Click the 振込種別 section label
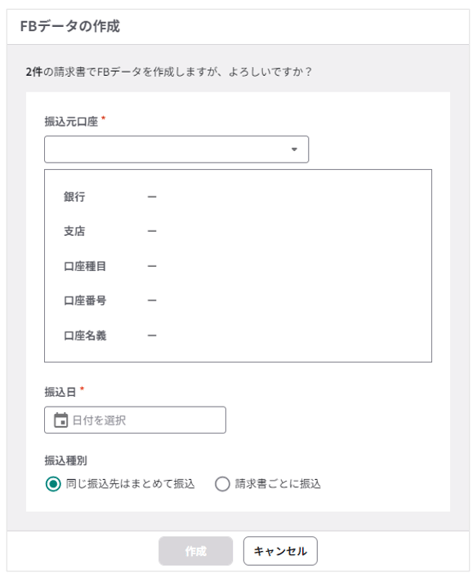The width and height of the screenshot is (473, 578). [66, 460]
